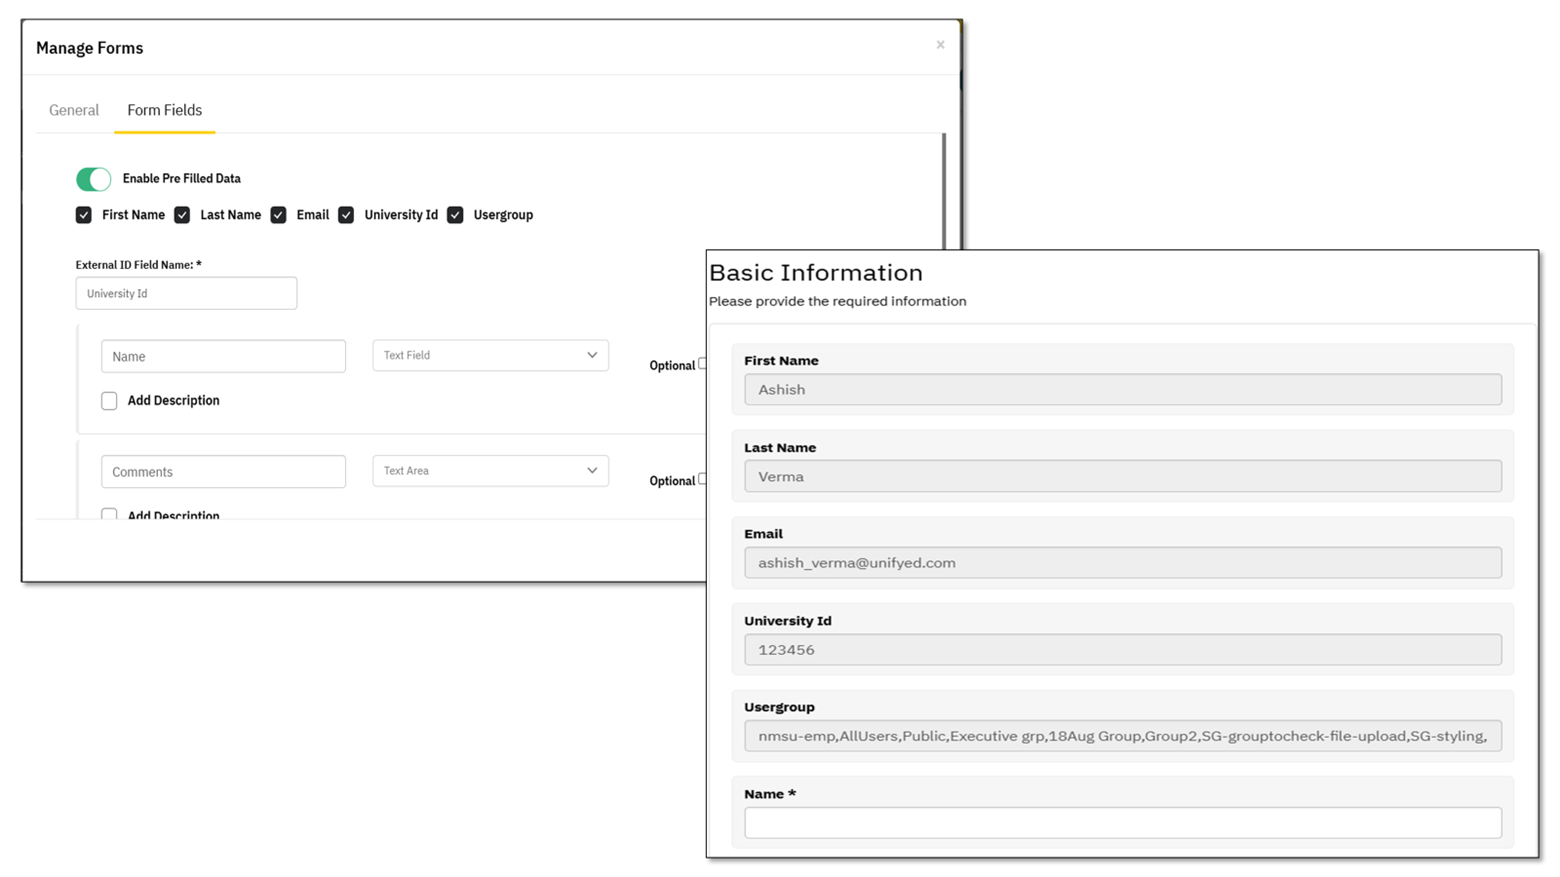Screen dimensions: 1560x877
Task: Click the Comments field label input
Action: click(x=223, y=472)
